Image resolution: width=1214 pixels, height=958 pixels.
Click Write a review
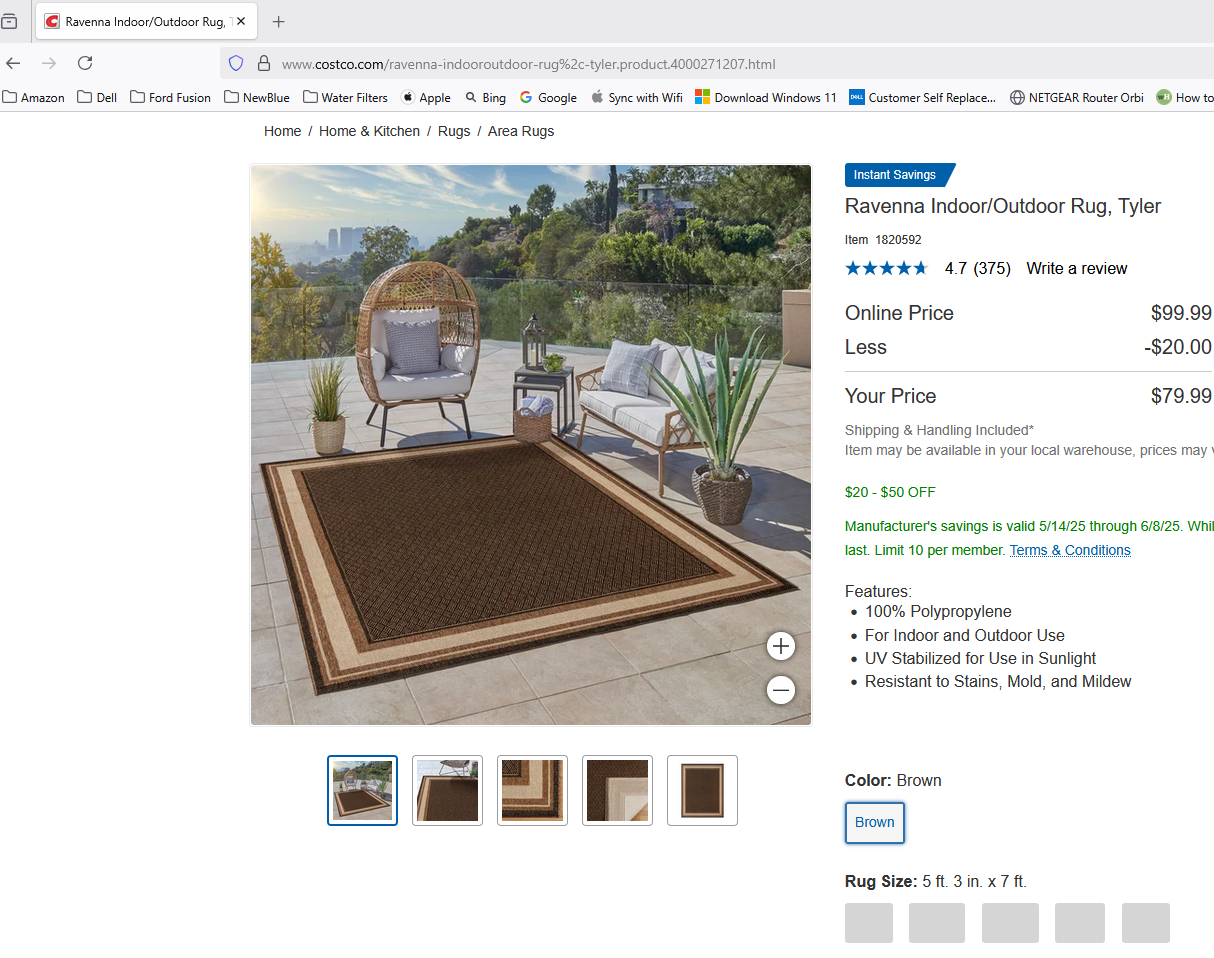click(x=1077, y=268)
